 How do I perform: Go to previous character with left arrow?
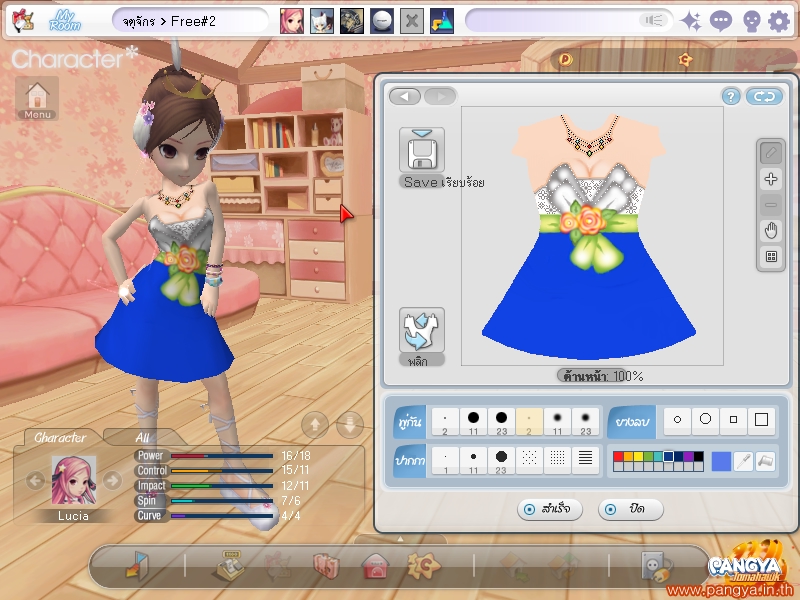[35, 481]
